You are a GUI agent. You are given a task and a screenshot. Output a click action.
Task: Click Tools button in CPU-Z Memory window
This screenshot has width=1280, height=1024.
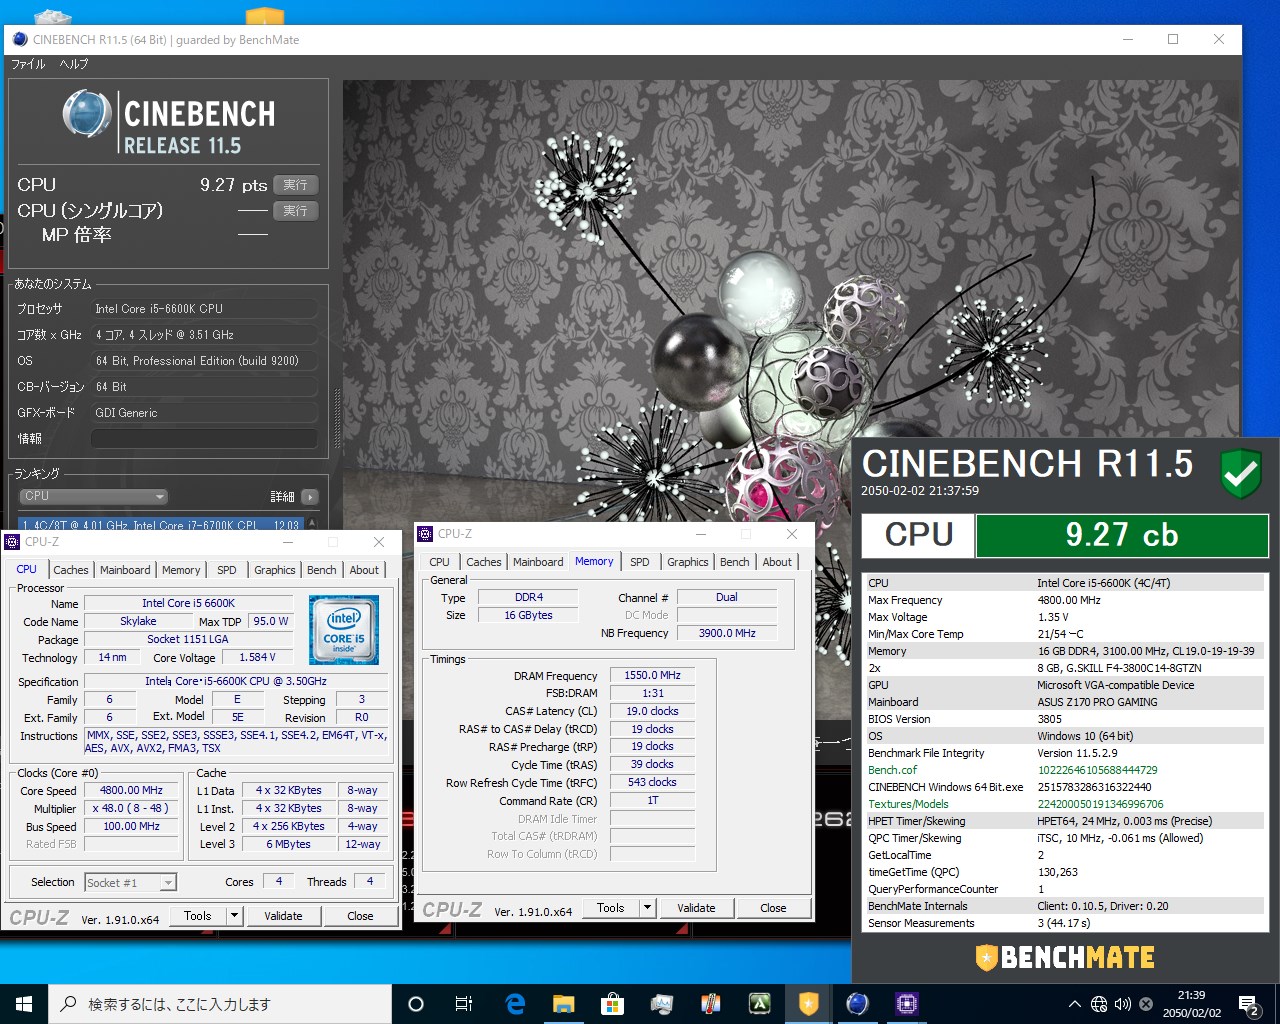click(611, 908)
